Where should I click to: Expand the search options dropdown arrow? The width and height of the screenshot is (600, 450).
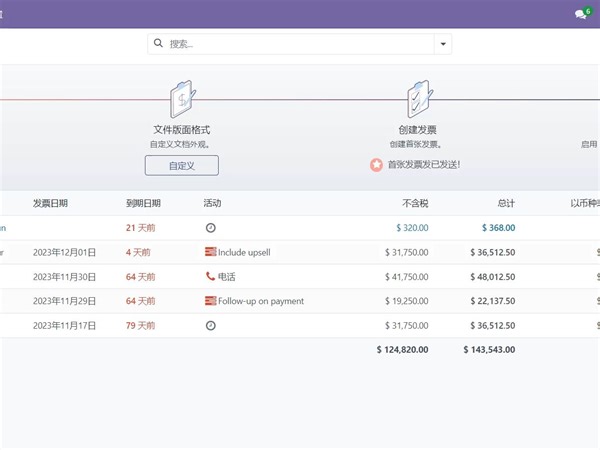coord(443,44)
